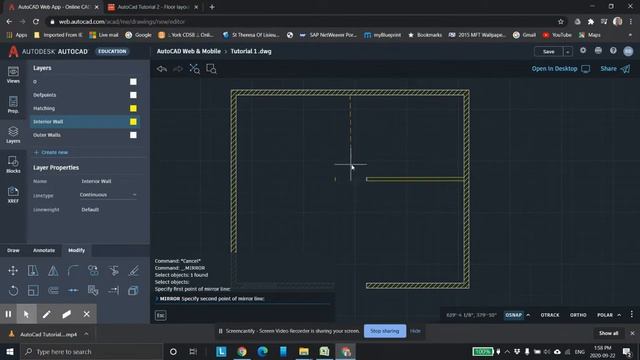This screenshot has width=640, height=360.
Task: Switch to the Draw tab
Action: [13, 250]
